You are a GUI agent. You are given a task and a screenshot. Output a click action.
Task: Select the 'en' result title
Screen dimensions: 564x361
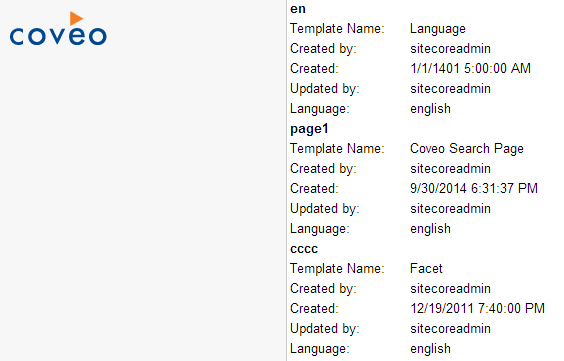[298, 9]
